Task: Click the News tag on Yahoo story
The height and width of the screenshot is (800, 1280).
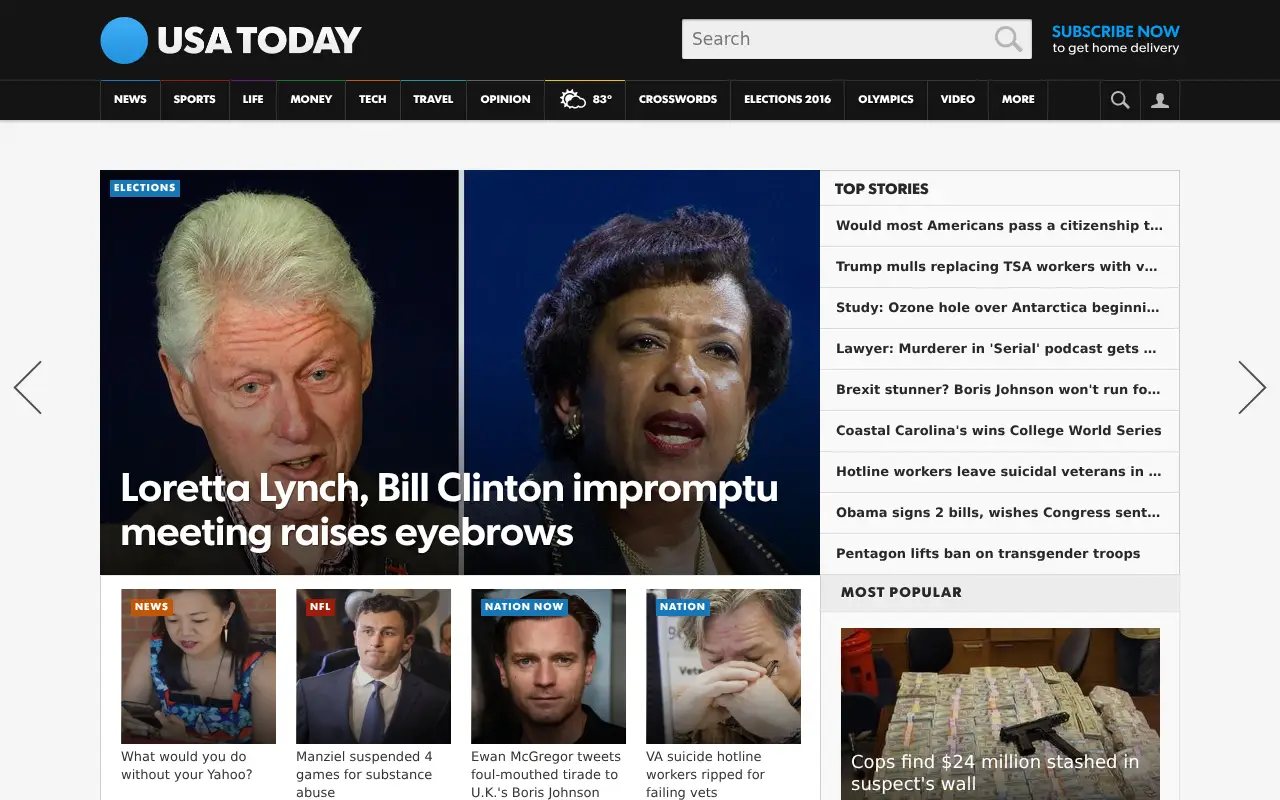Action: coord(151,607)
